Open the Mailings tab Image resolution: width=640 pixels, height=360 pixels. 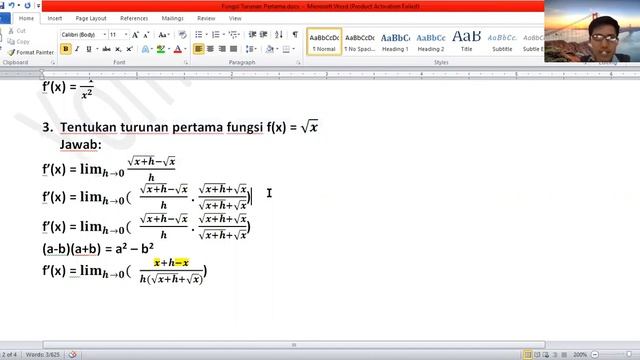(172, 18)
